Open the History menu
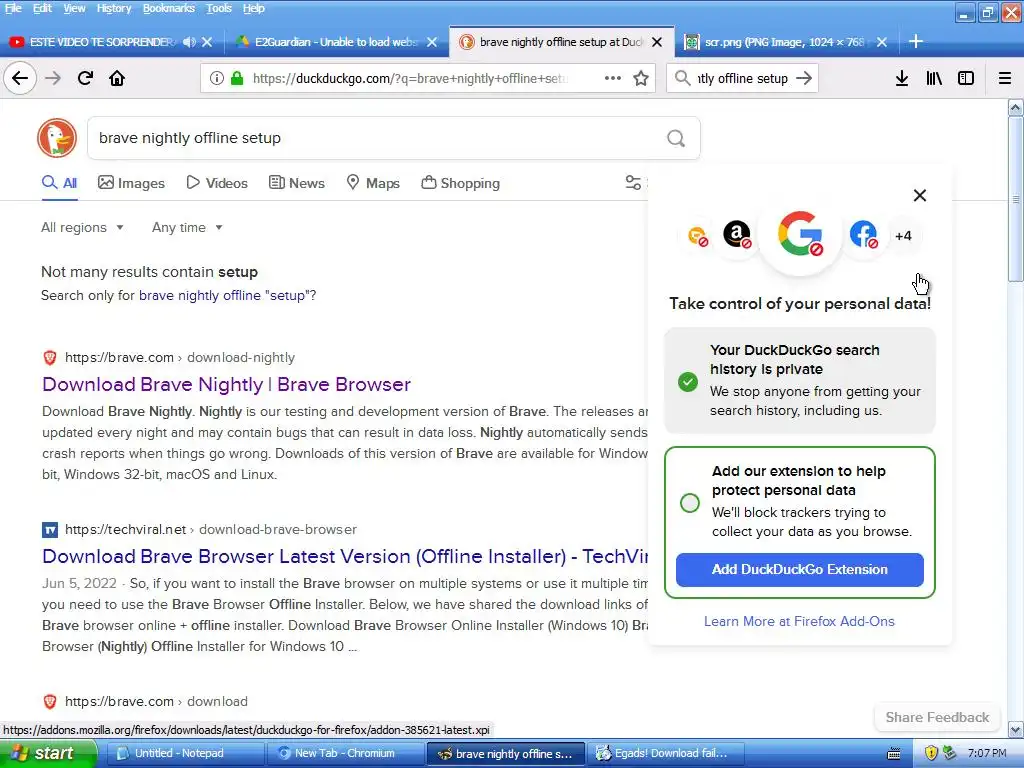 (x=114, y=8)
